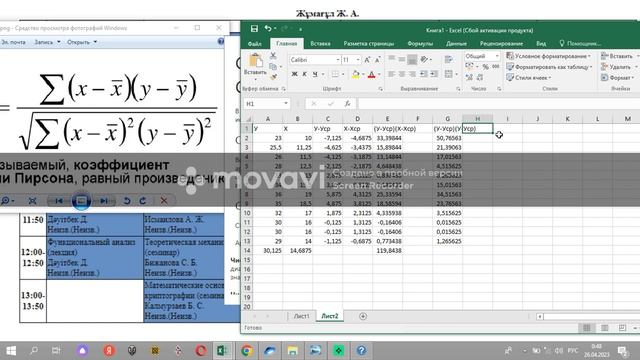Save the Excel workbook from quick access

[x=254, y=29]
